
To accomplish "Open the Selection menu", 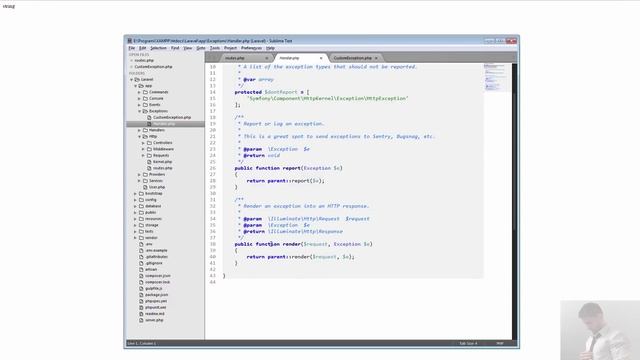I will [x=158, y=48].
